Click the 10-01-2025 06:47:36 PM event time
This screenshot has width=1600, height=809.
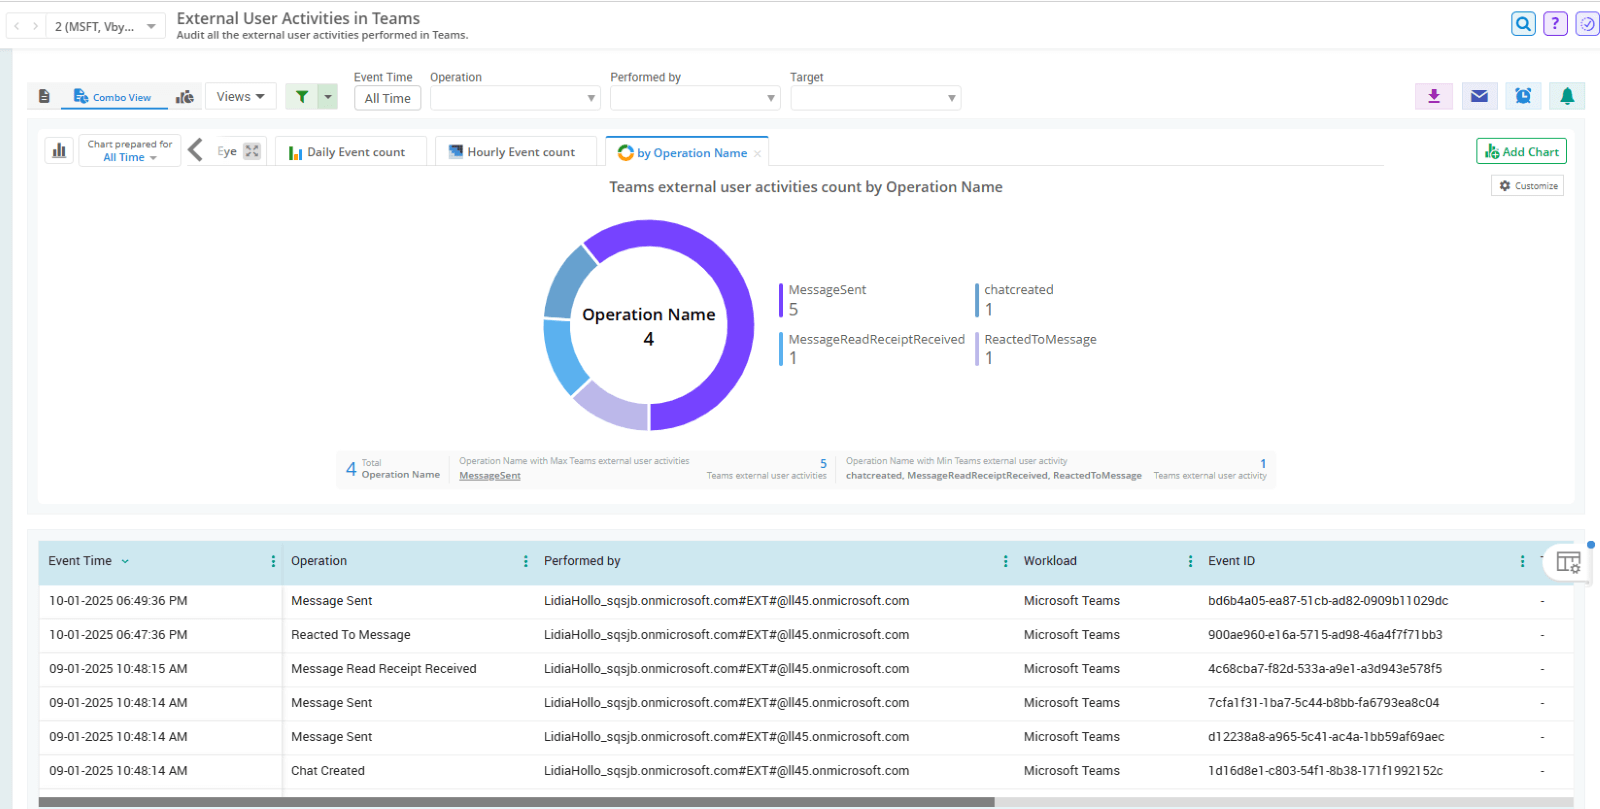click(x=118, y=635)
